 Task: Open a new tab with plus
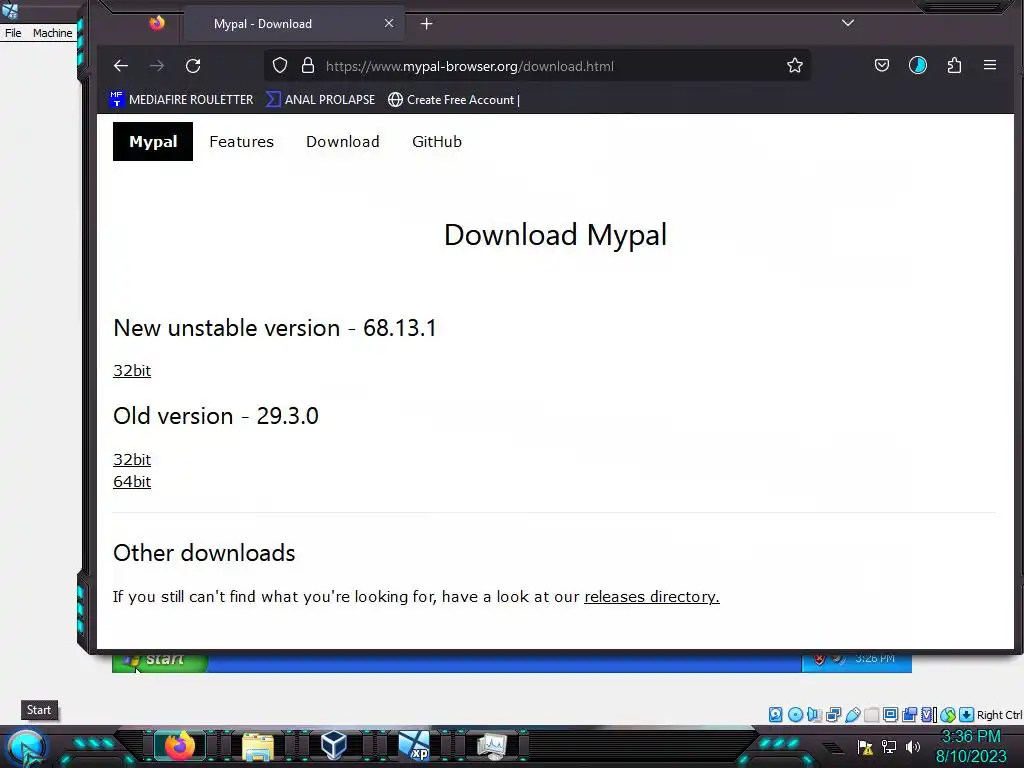pyautogui.click(x=426, y=24)
